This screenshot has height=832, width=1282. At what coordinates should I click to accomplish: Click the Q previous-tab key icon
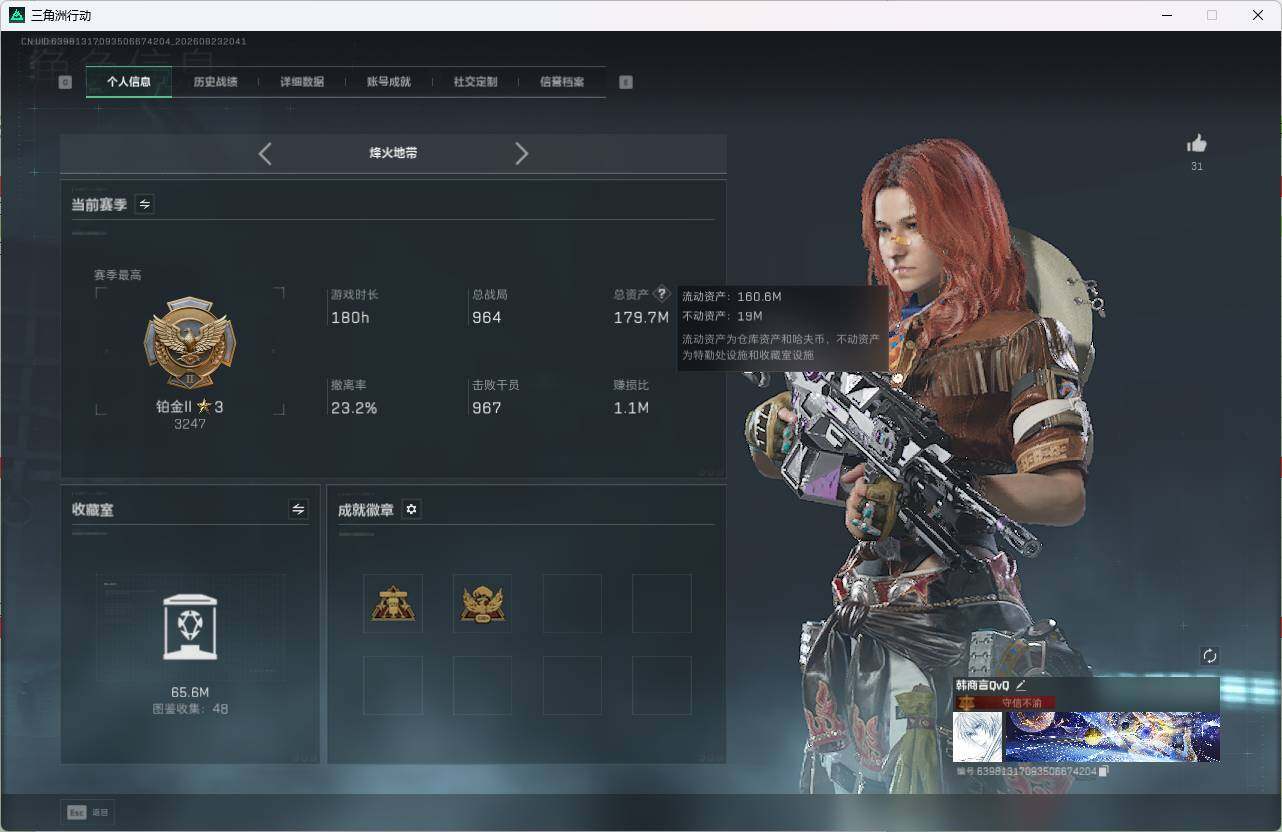tap(65, 82)
